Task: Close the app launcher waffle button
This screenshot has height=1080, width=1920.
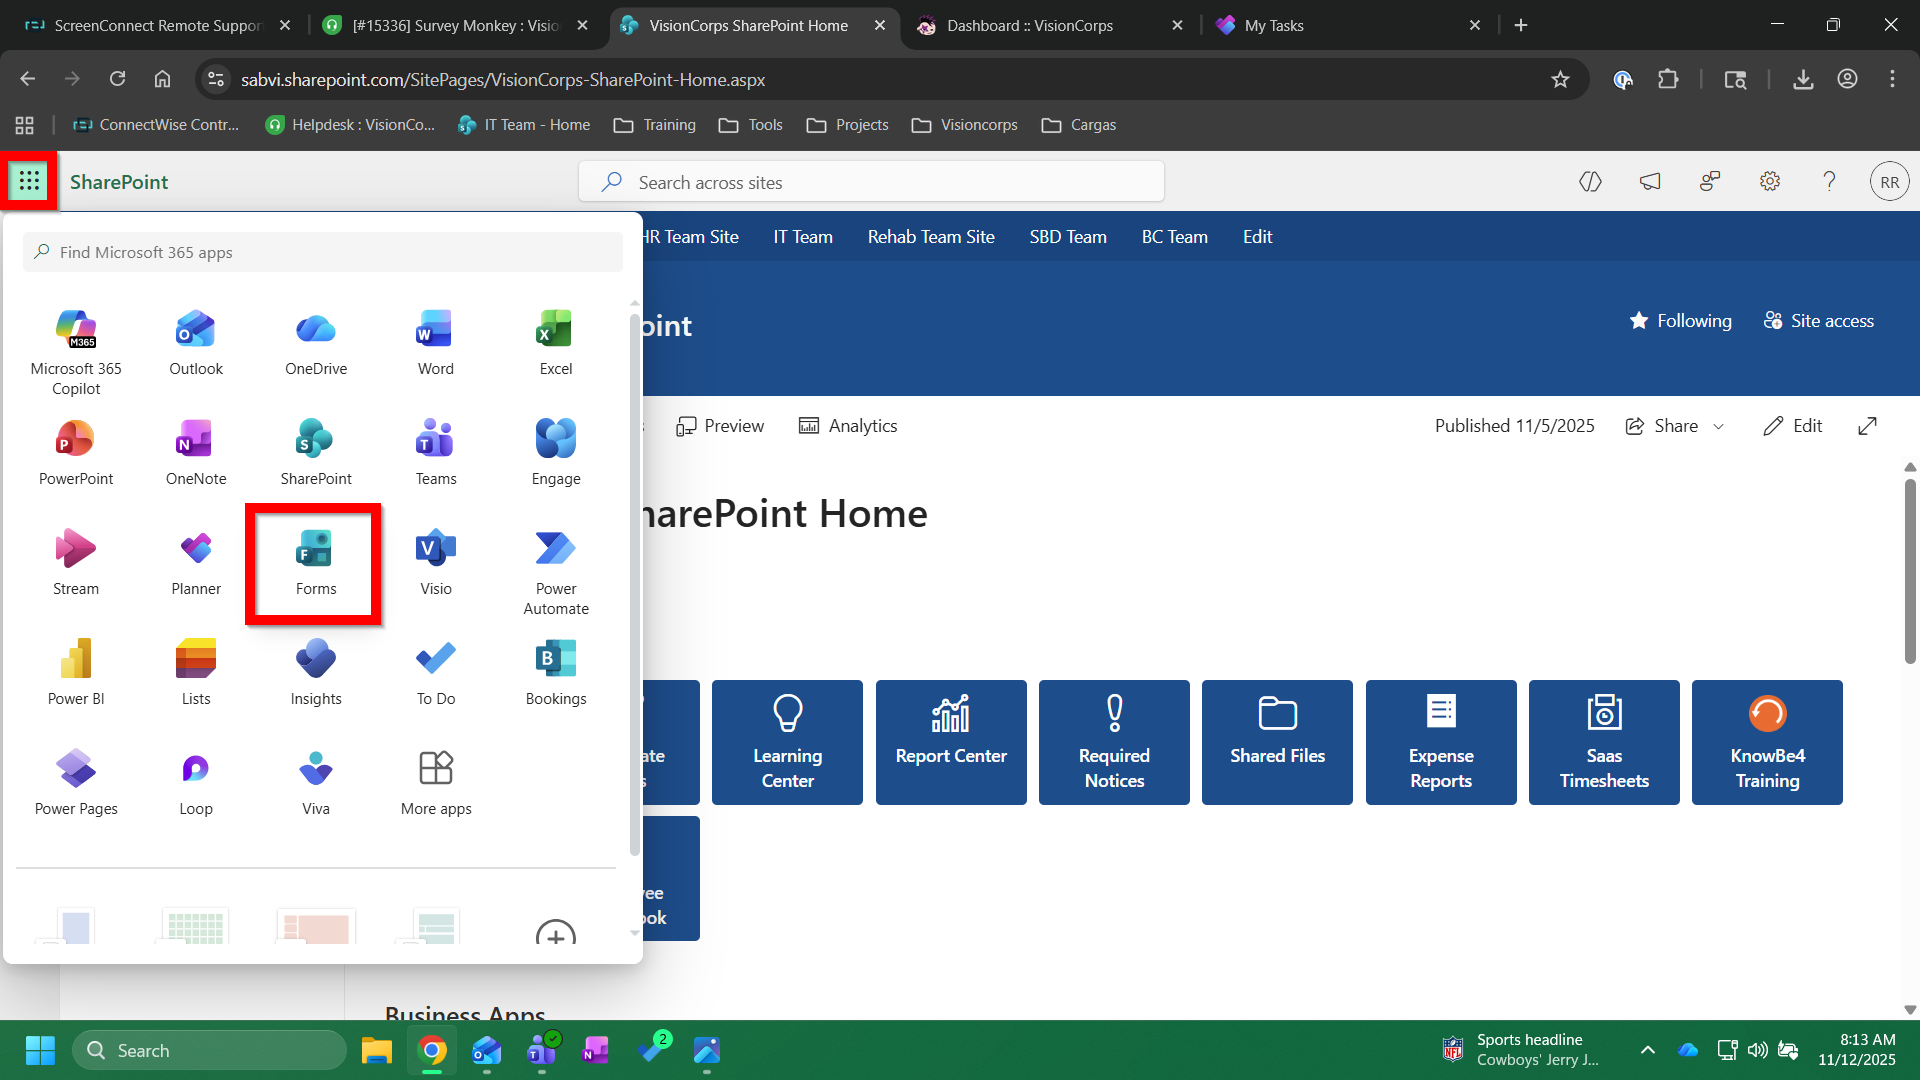Action: (x=29, y=181)
